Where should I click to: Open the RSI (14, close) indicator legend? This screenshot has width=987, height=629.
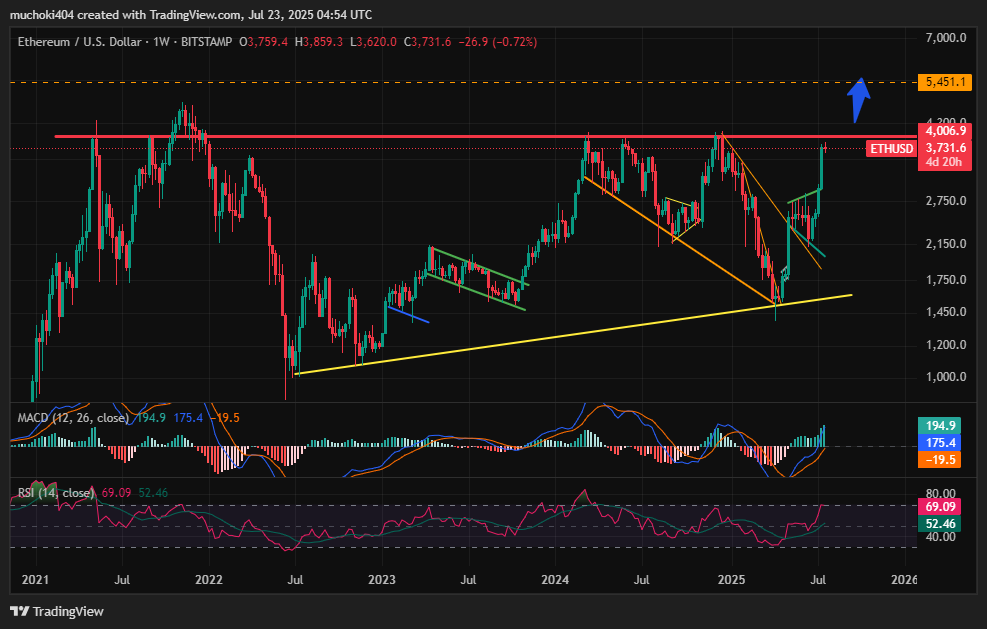click(55, 493)
